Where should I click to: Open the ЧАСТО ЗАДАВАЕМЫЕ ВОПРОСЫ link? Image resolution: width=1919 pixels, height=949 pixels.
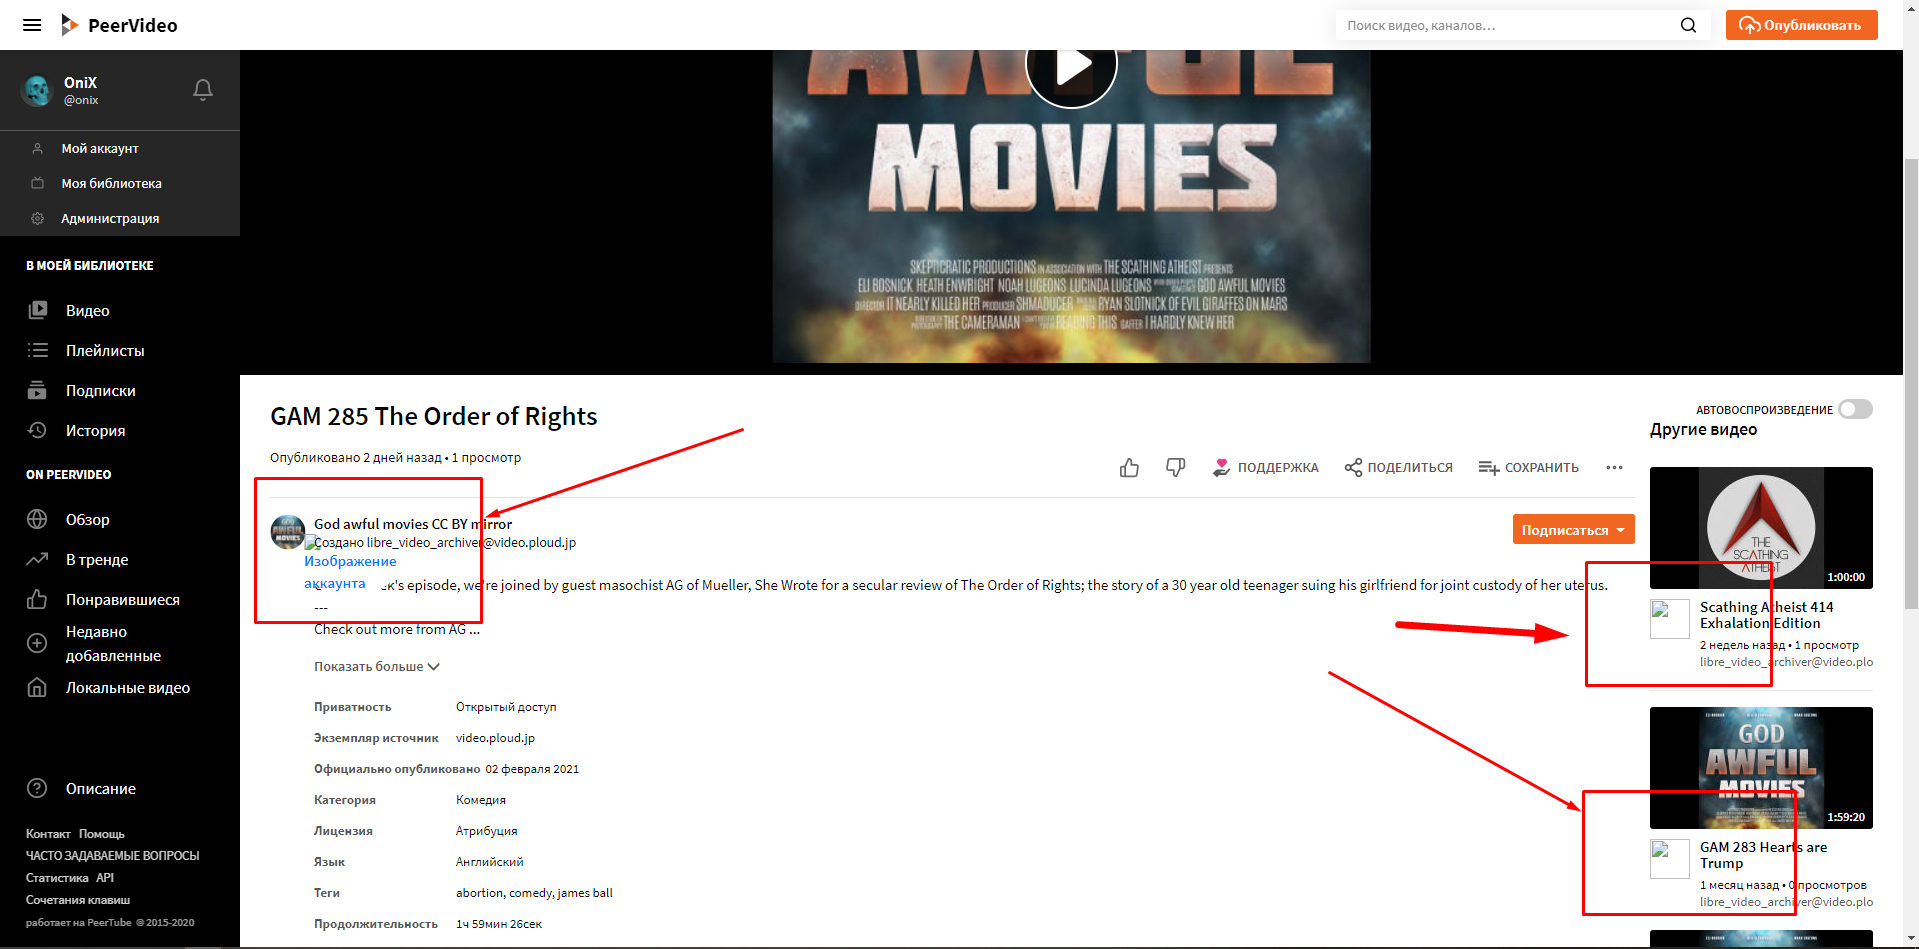(112, 855)
